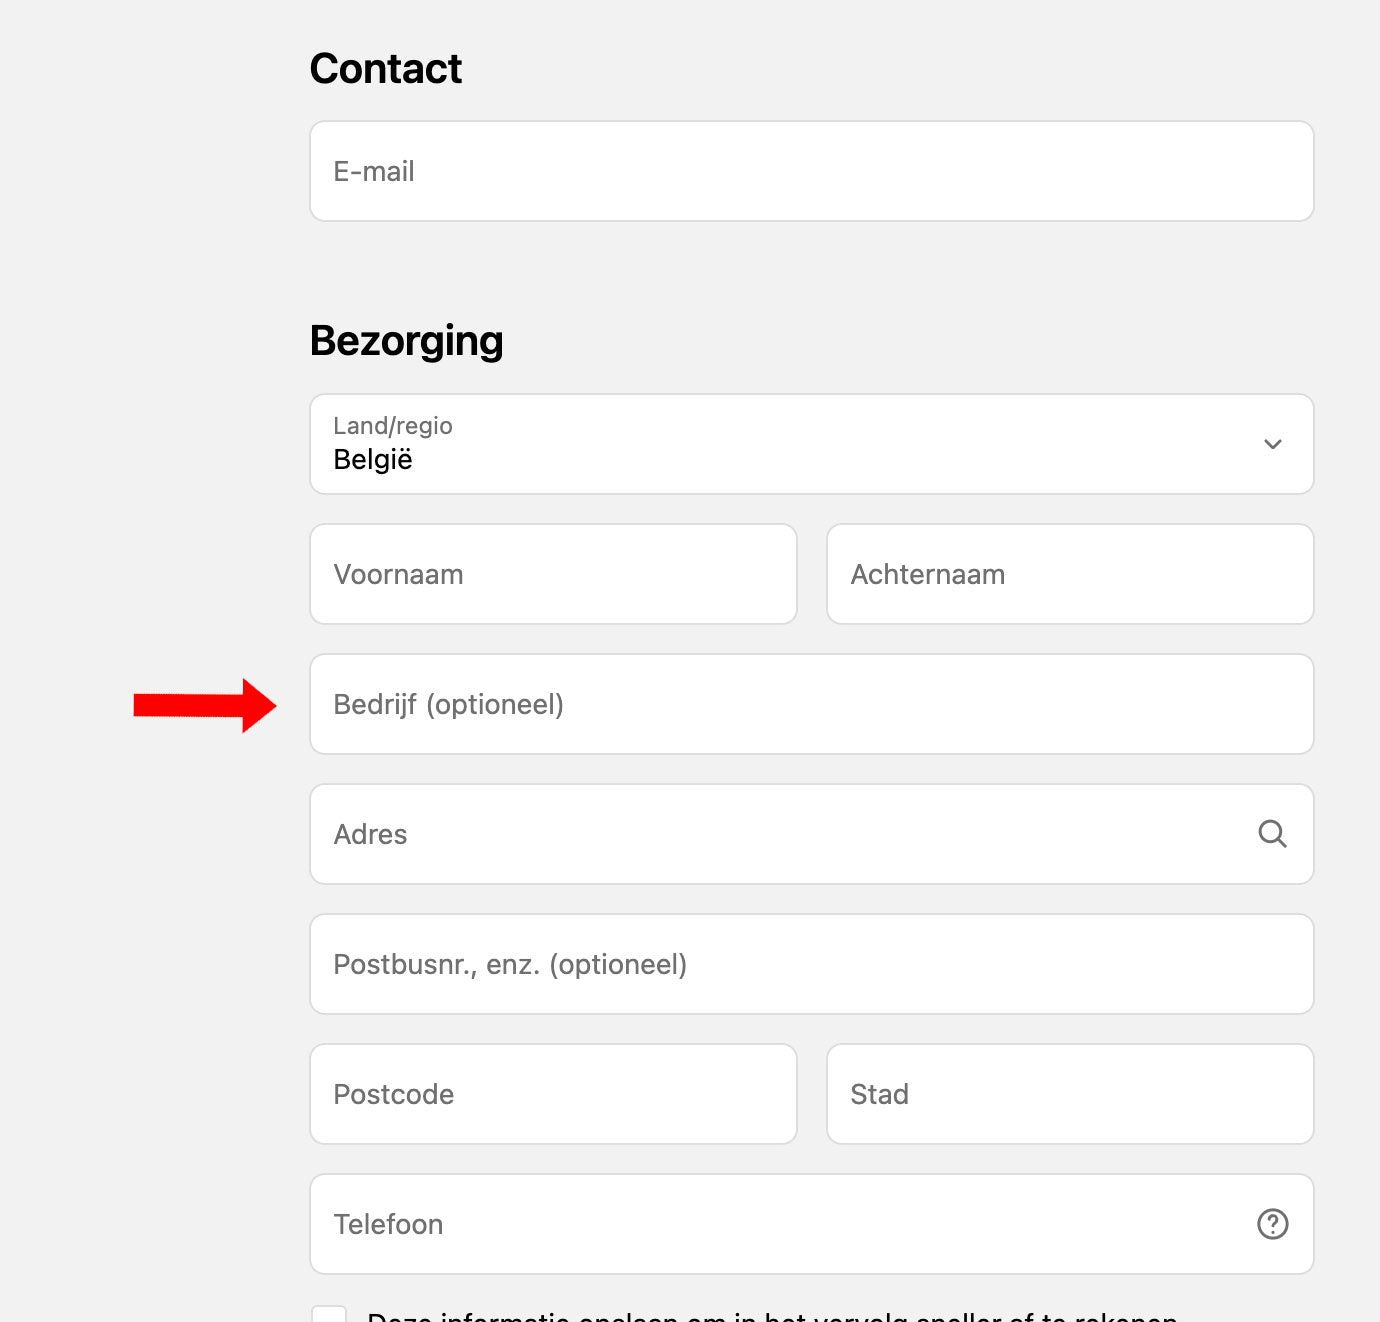The width and height of the screenshot is (1380, 1322).
Task: Click the Bezorging section heading
Action: (x=406, y=340)
